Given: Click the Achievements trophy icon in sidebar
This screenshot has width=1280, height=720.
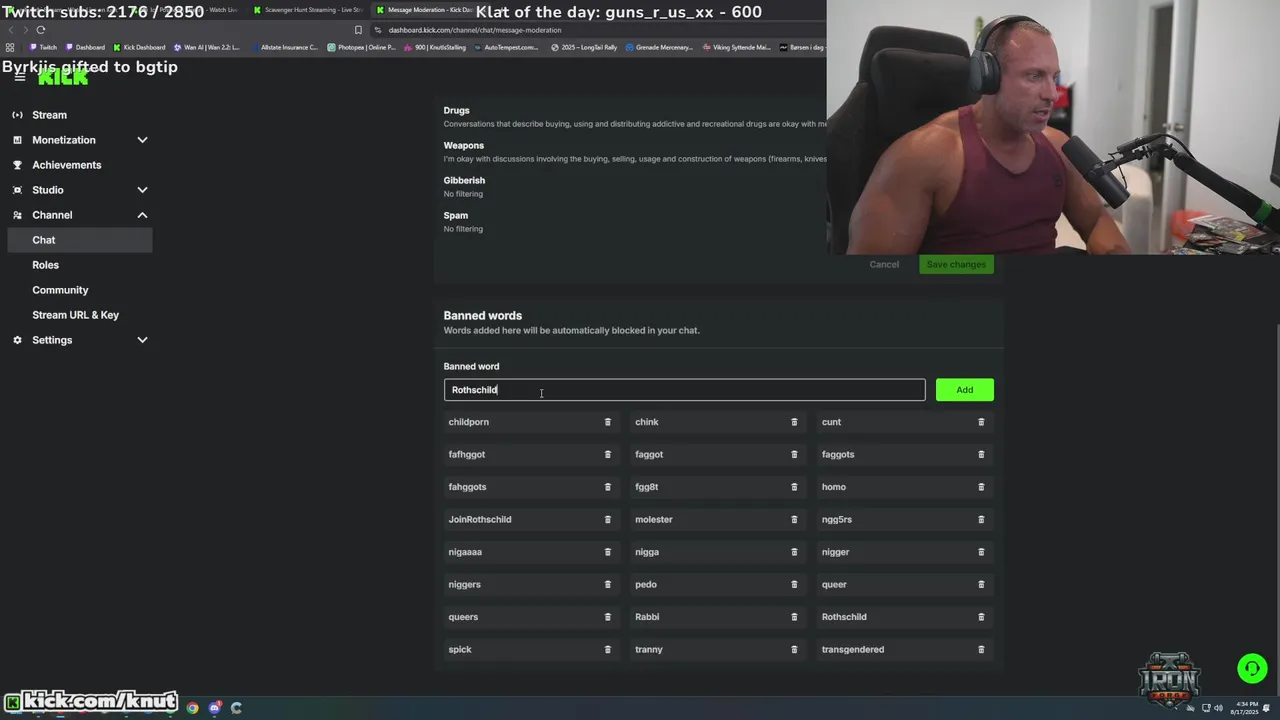Looking at the screenshot, I should [x=17, y=165].
